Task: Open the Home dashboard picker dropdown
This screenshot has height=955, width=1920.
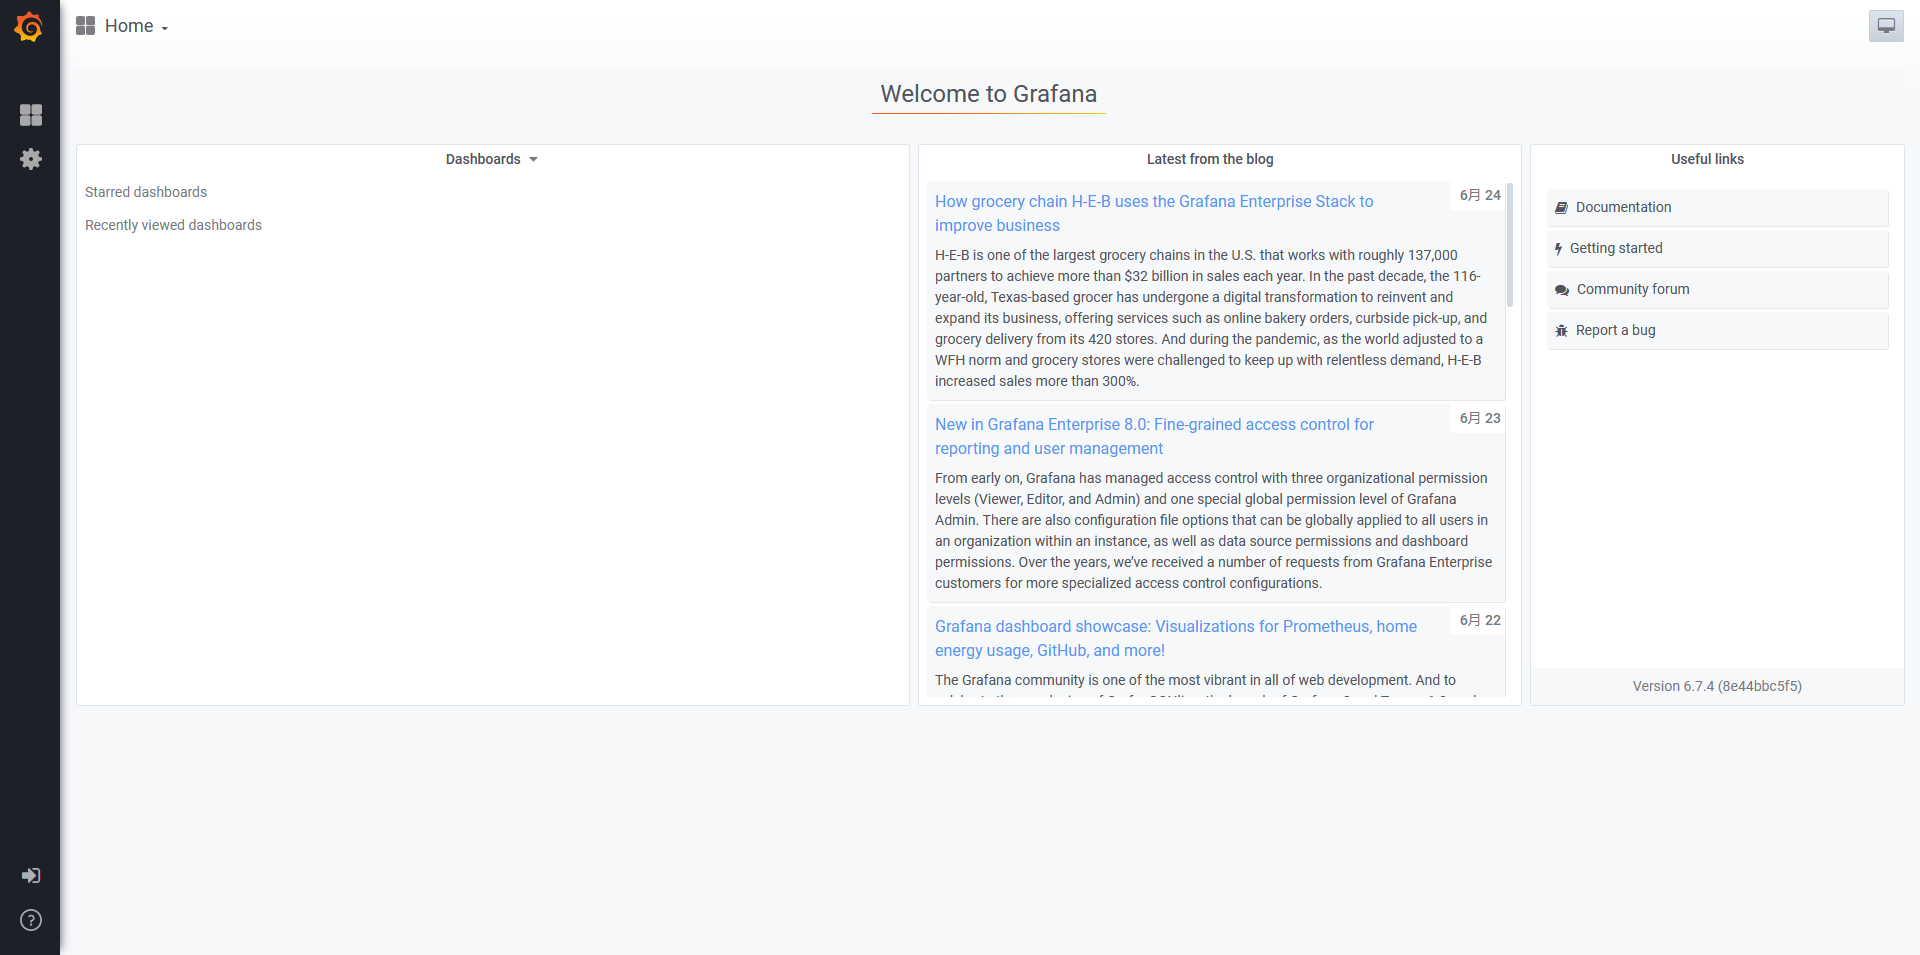Action: coord(136,26)
